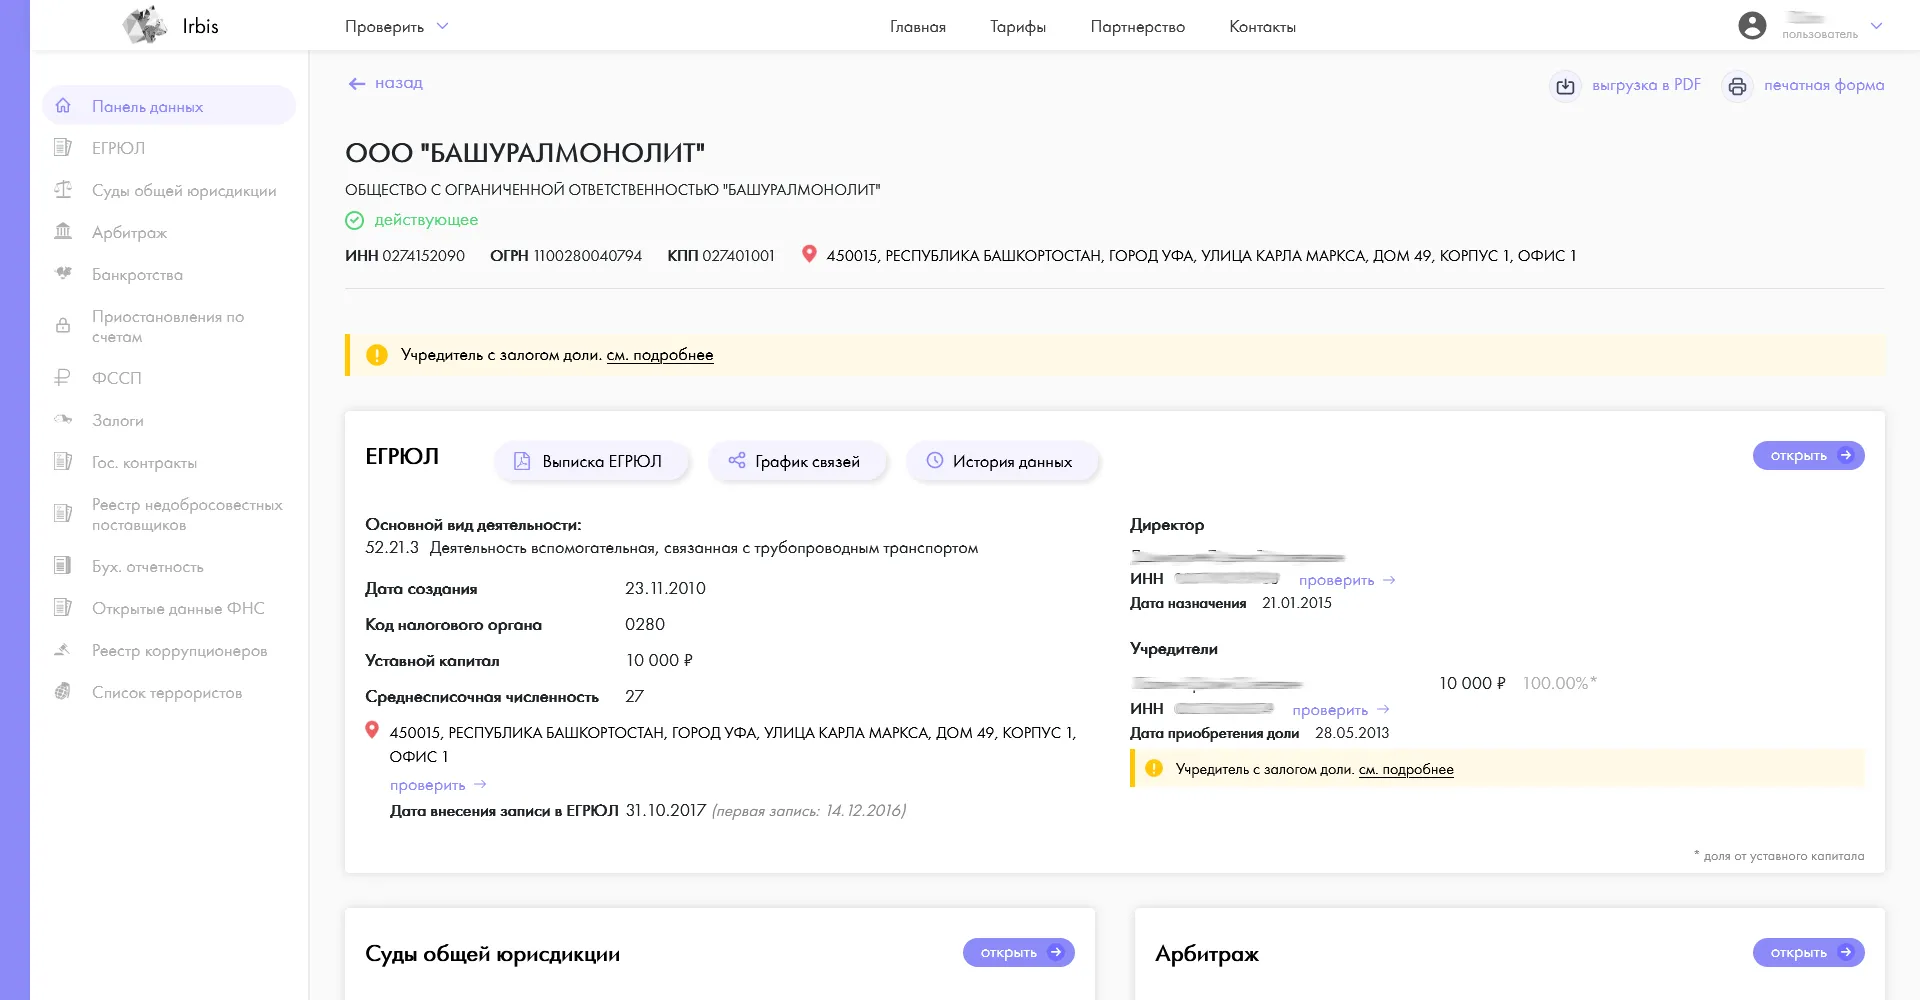Click the КПП 027401001 value
Screen dimensions: 1920x1000
(738, 256)
